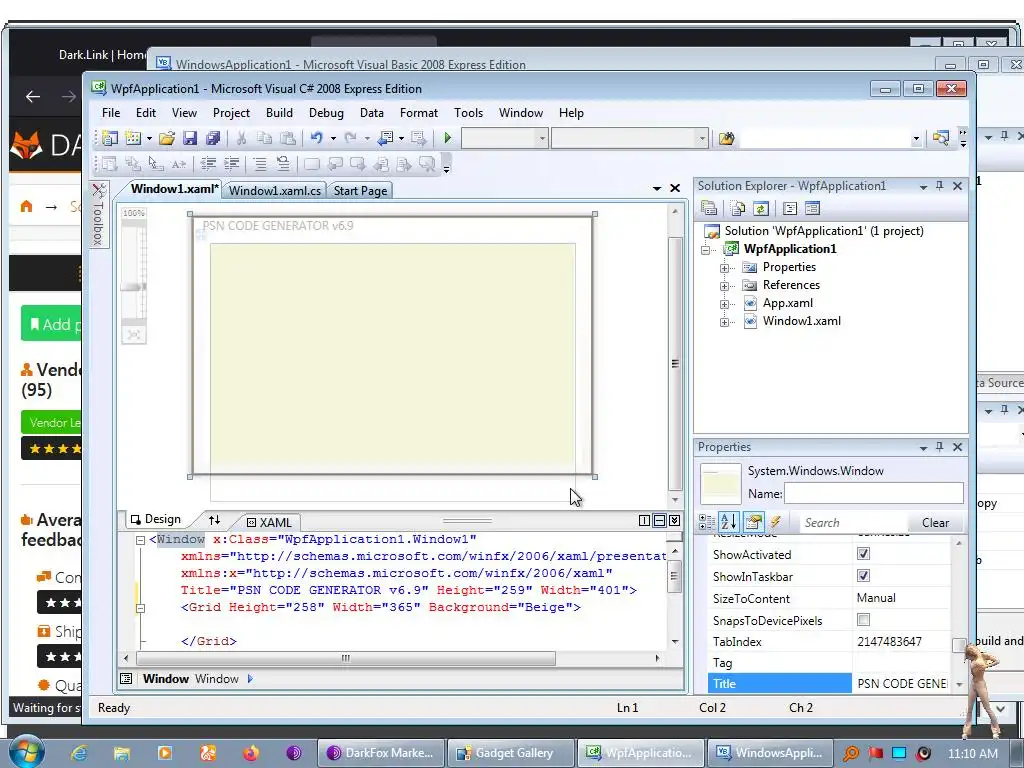Click the Cut scissors icon

coord(241,138)
